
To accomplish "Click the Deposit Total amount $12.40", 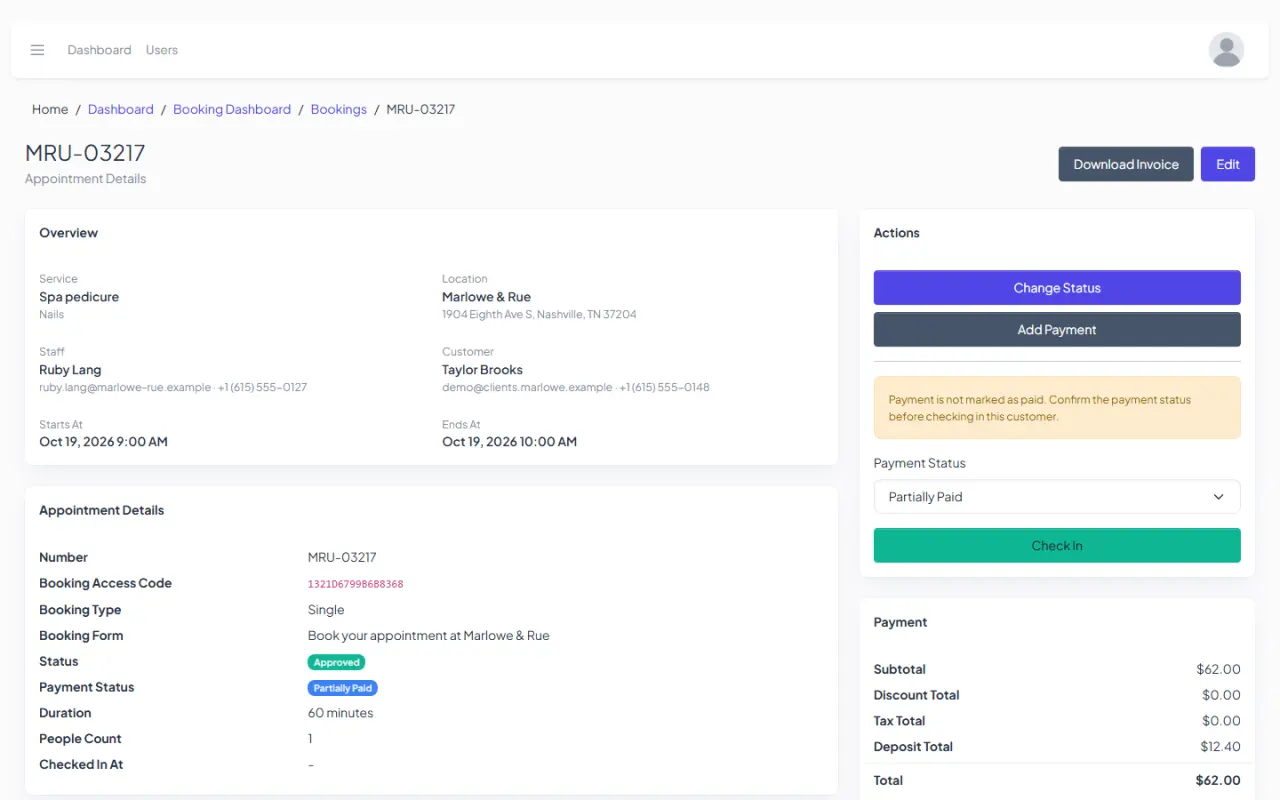I will point(1220,747).
